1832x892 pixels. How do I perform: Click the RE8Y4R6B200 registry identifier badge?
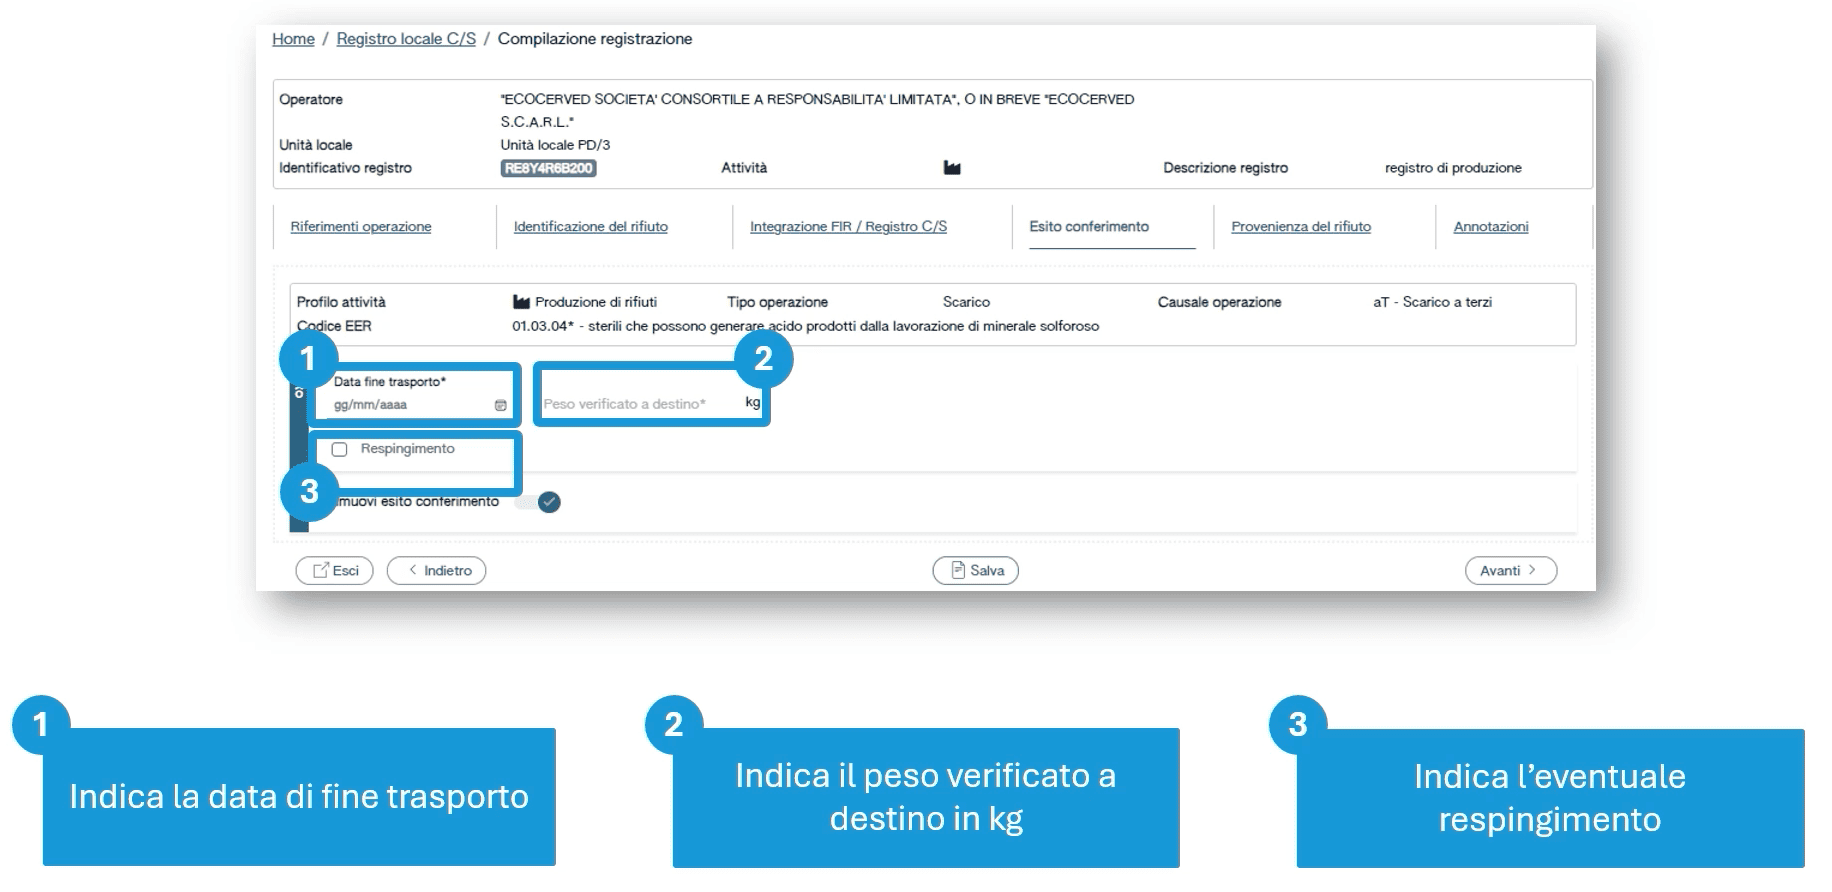pos(548,168)
